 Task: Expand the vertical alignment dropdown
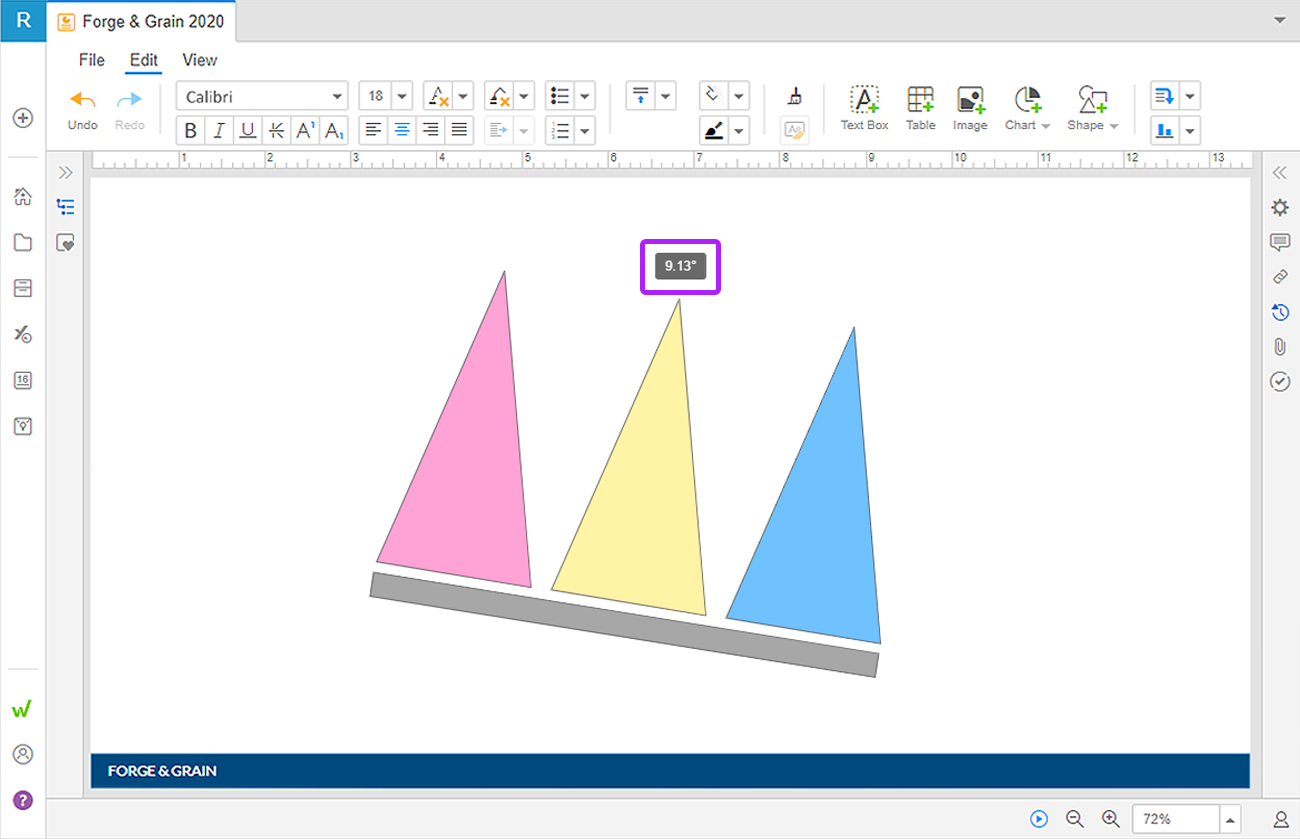666,96
